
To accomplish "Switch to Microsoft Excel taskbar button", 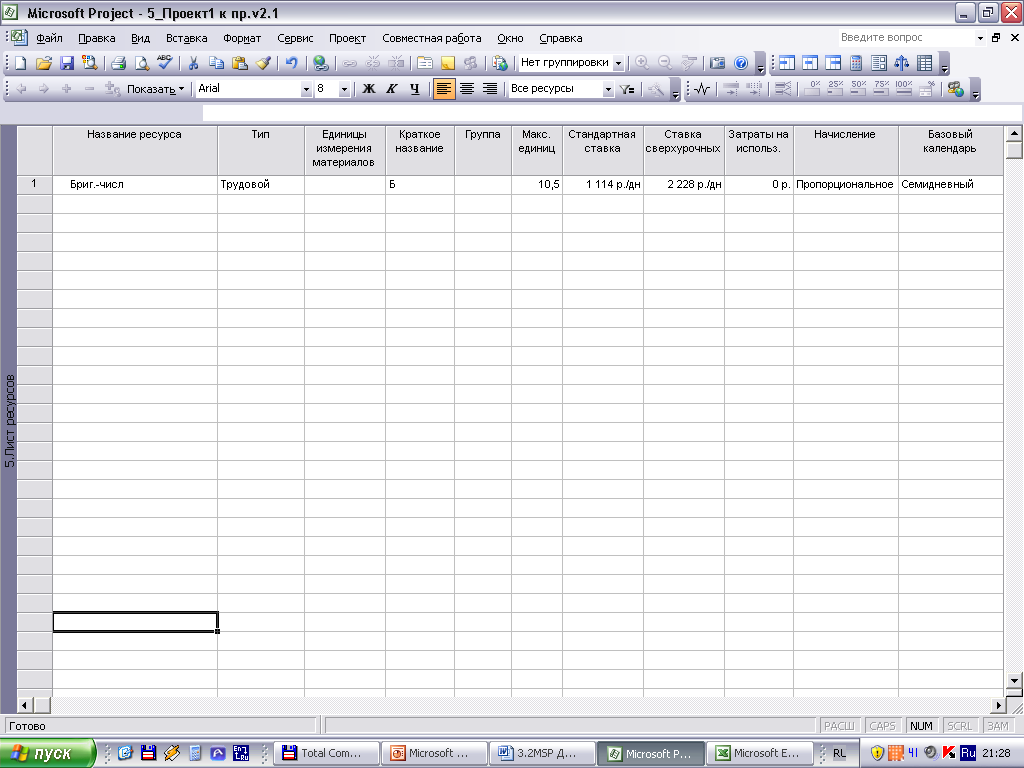I will [x=761, y=754].
